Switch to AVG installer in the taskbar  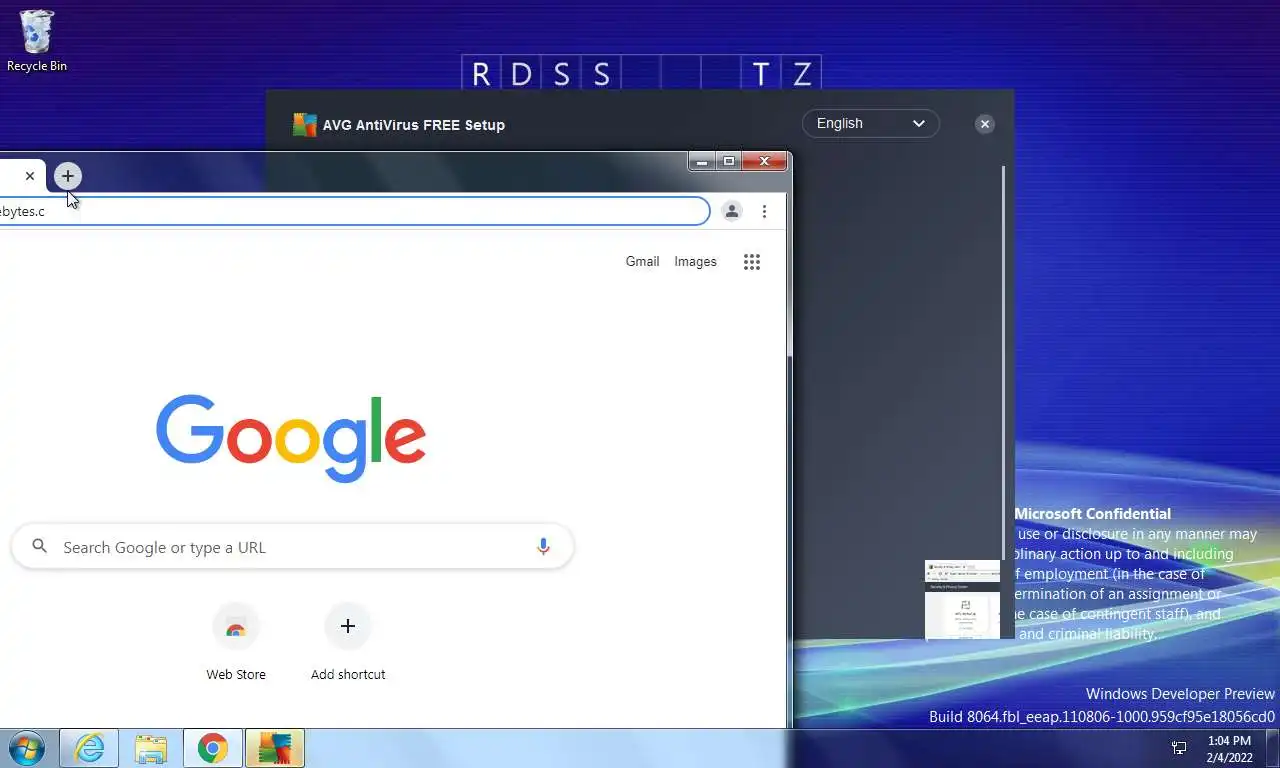click(x=274, y=748)
